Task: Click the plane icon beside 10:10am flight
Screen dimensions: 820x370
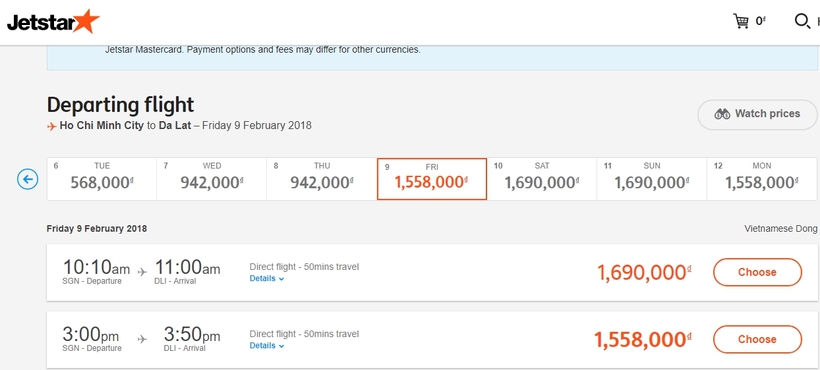Action: (142, 272)
